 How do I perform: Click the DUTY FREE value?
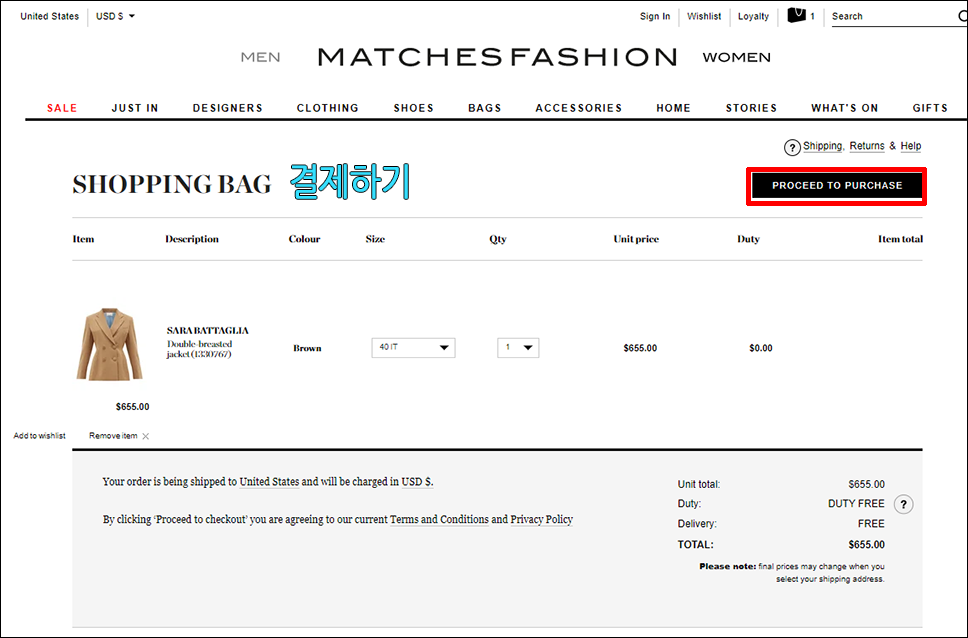pyautogui.click(x=856, y=504)
